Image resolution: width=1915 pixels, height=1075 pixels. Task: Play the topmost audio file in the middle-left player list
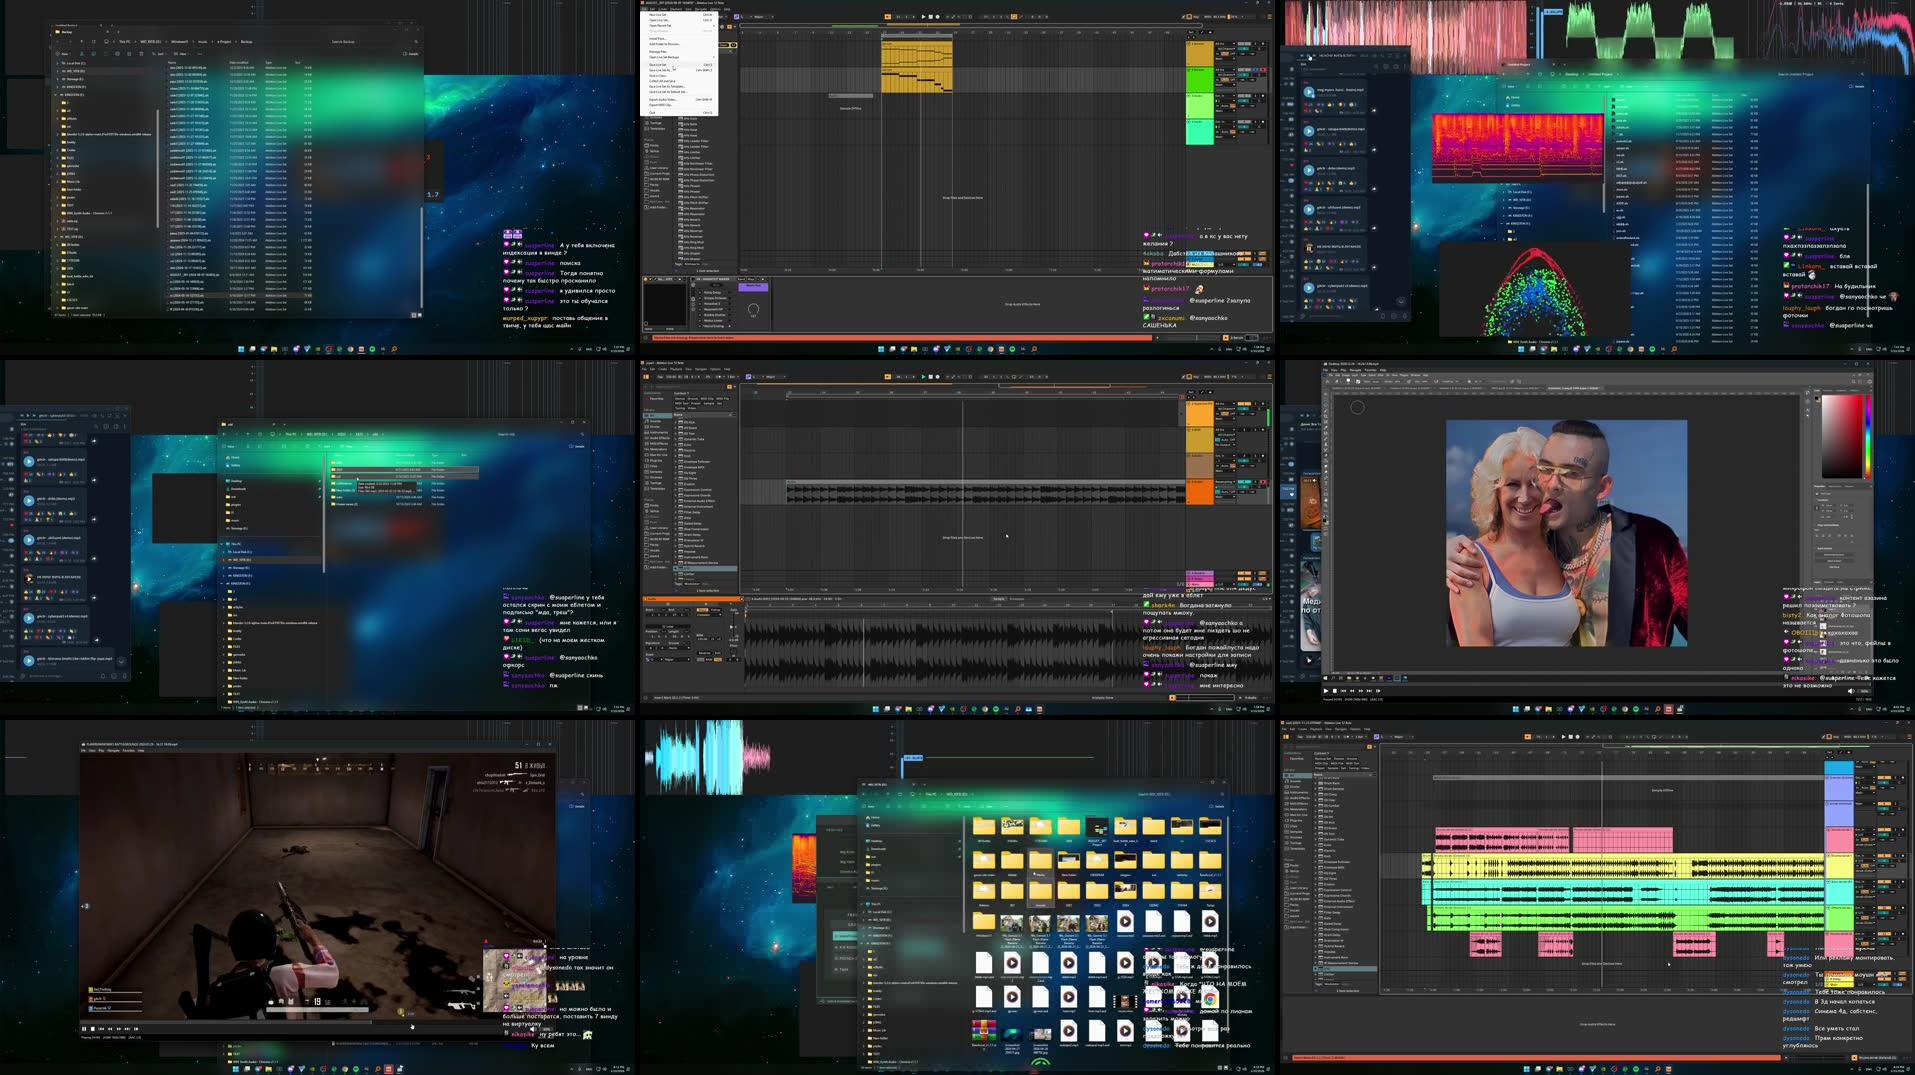[29, 462]
